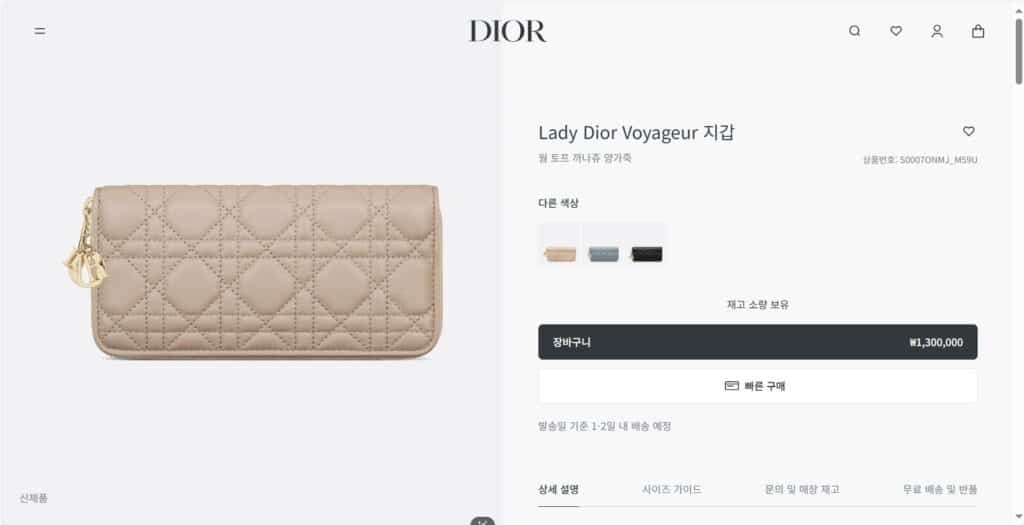
Task: Open the 무료 배송 및 반품 tab
Action: tap(940, 490)
